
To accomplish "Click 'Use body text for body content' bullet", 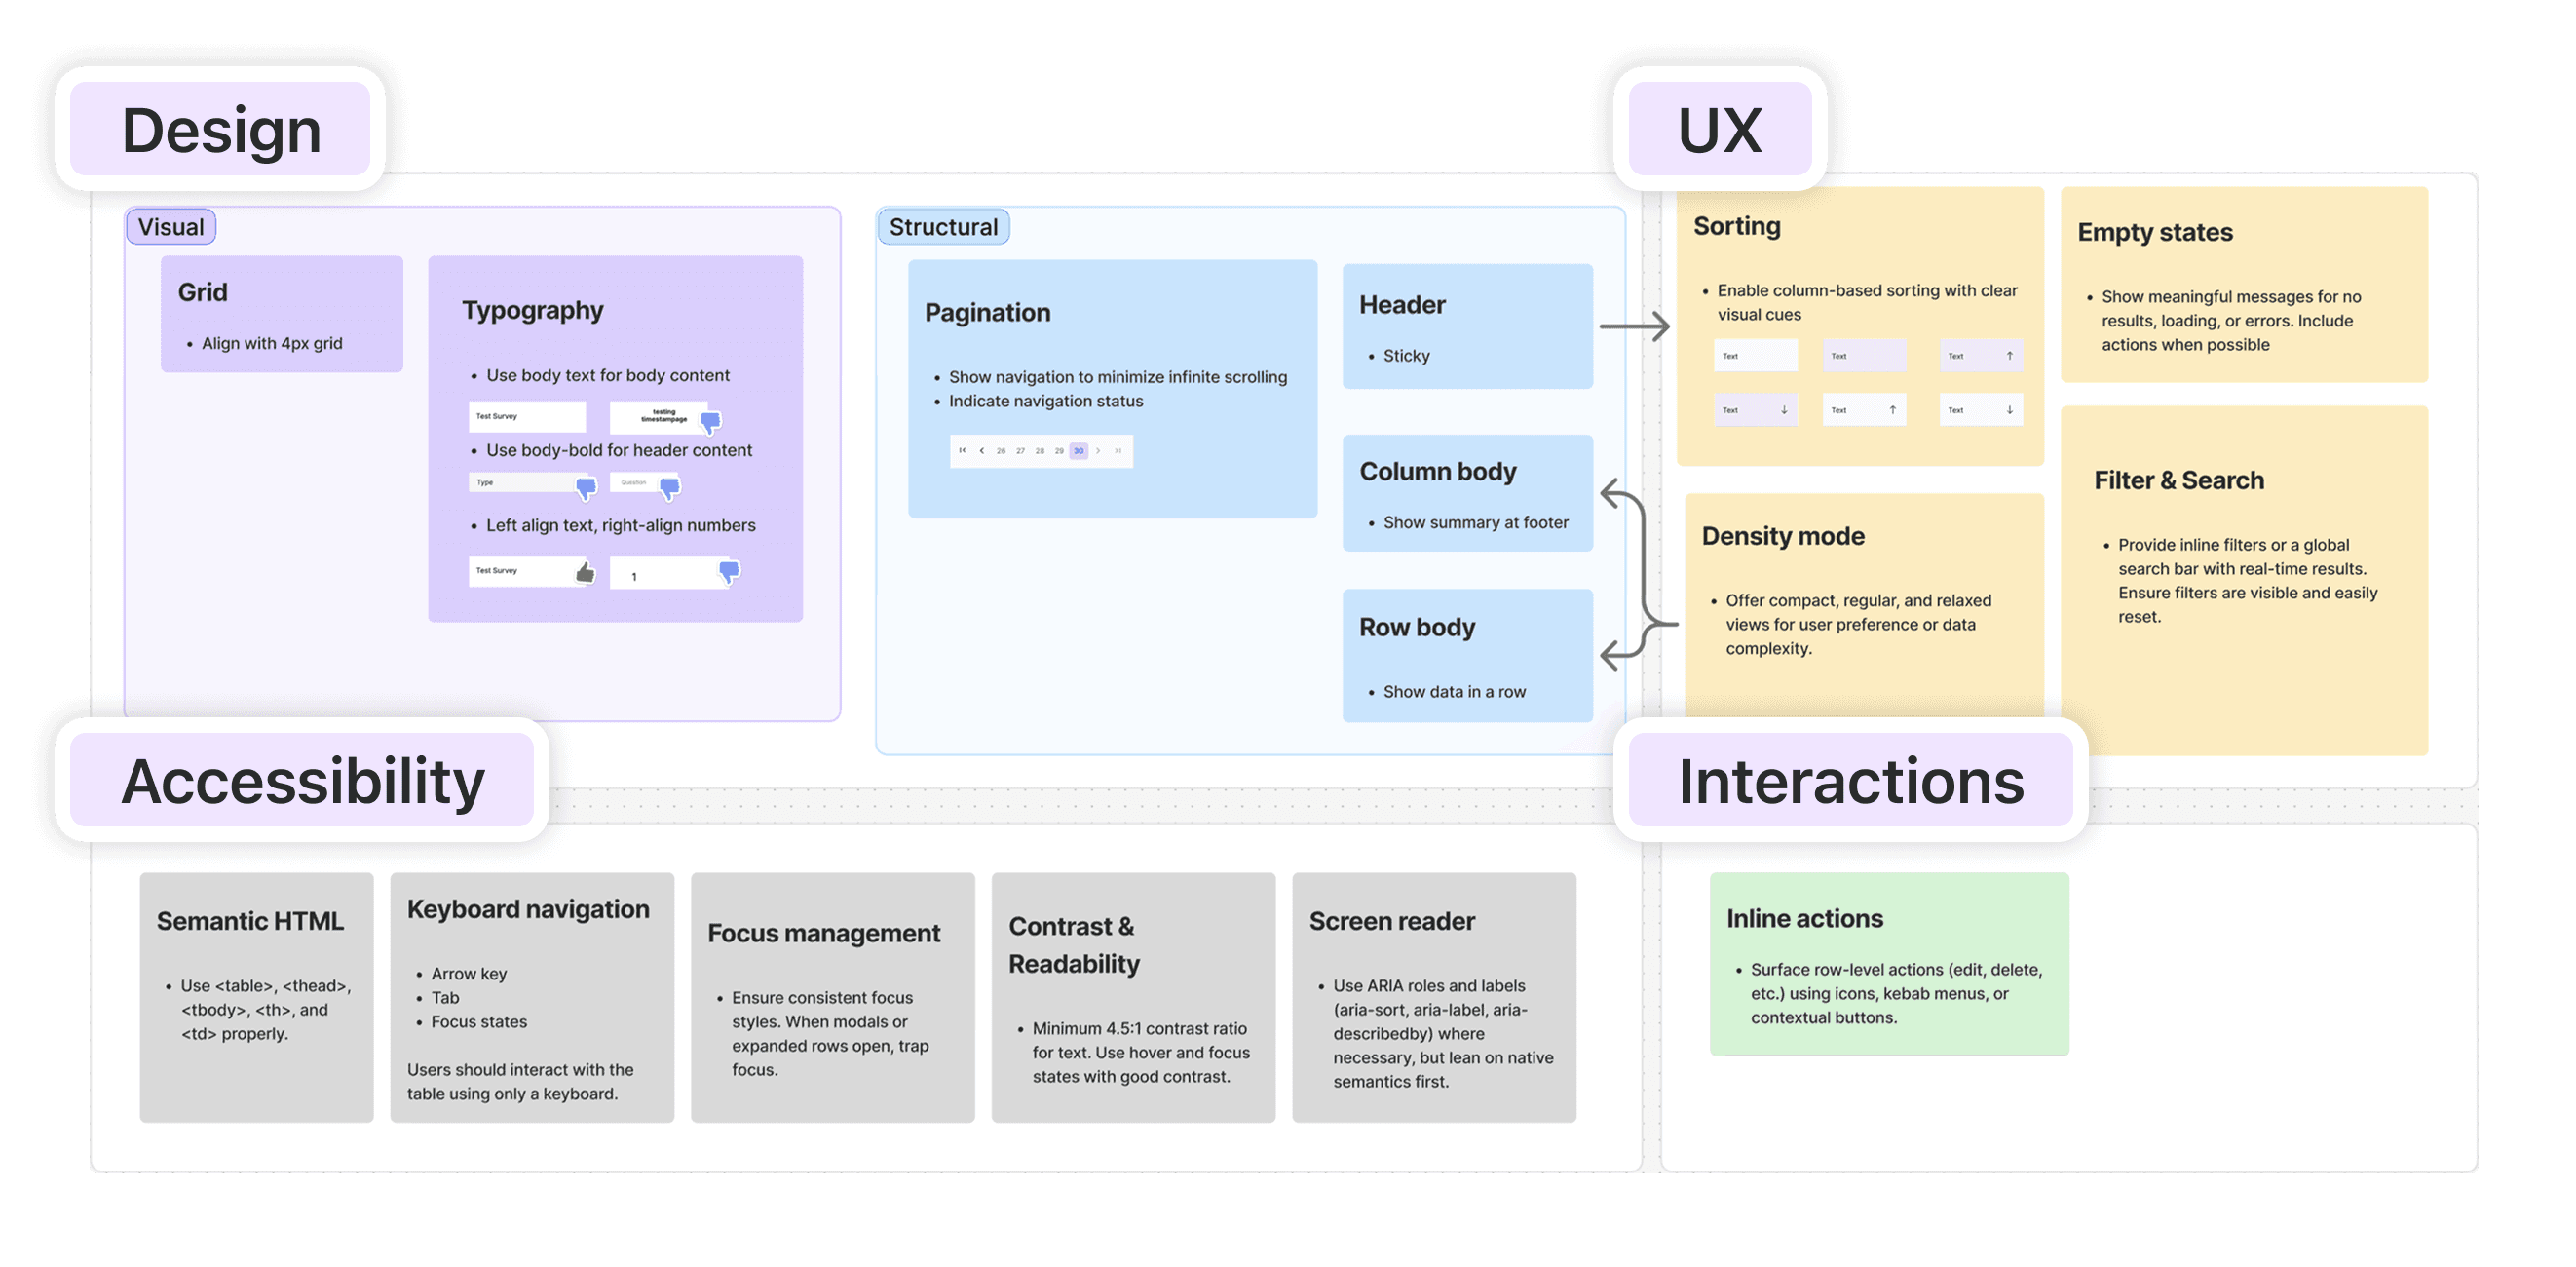I will [x=608, y=375].
